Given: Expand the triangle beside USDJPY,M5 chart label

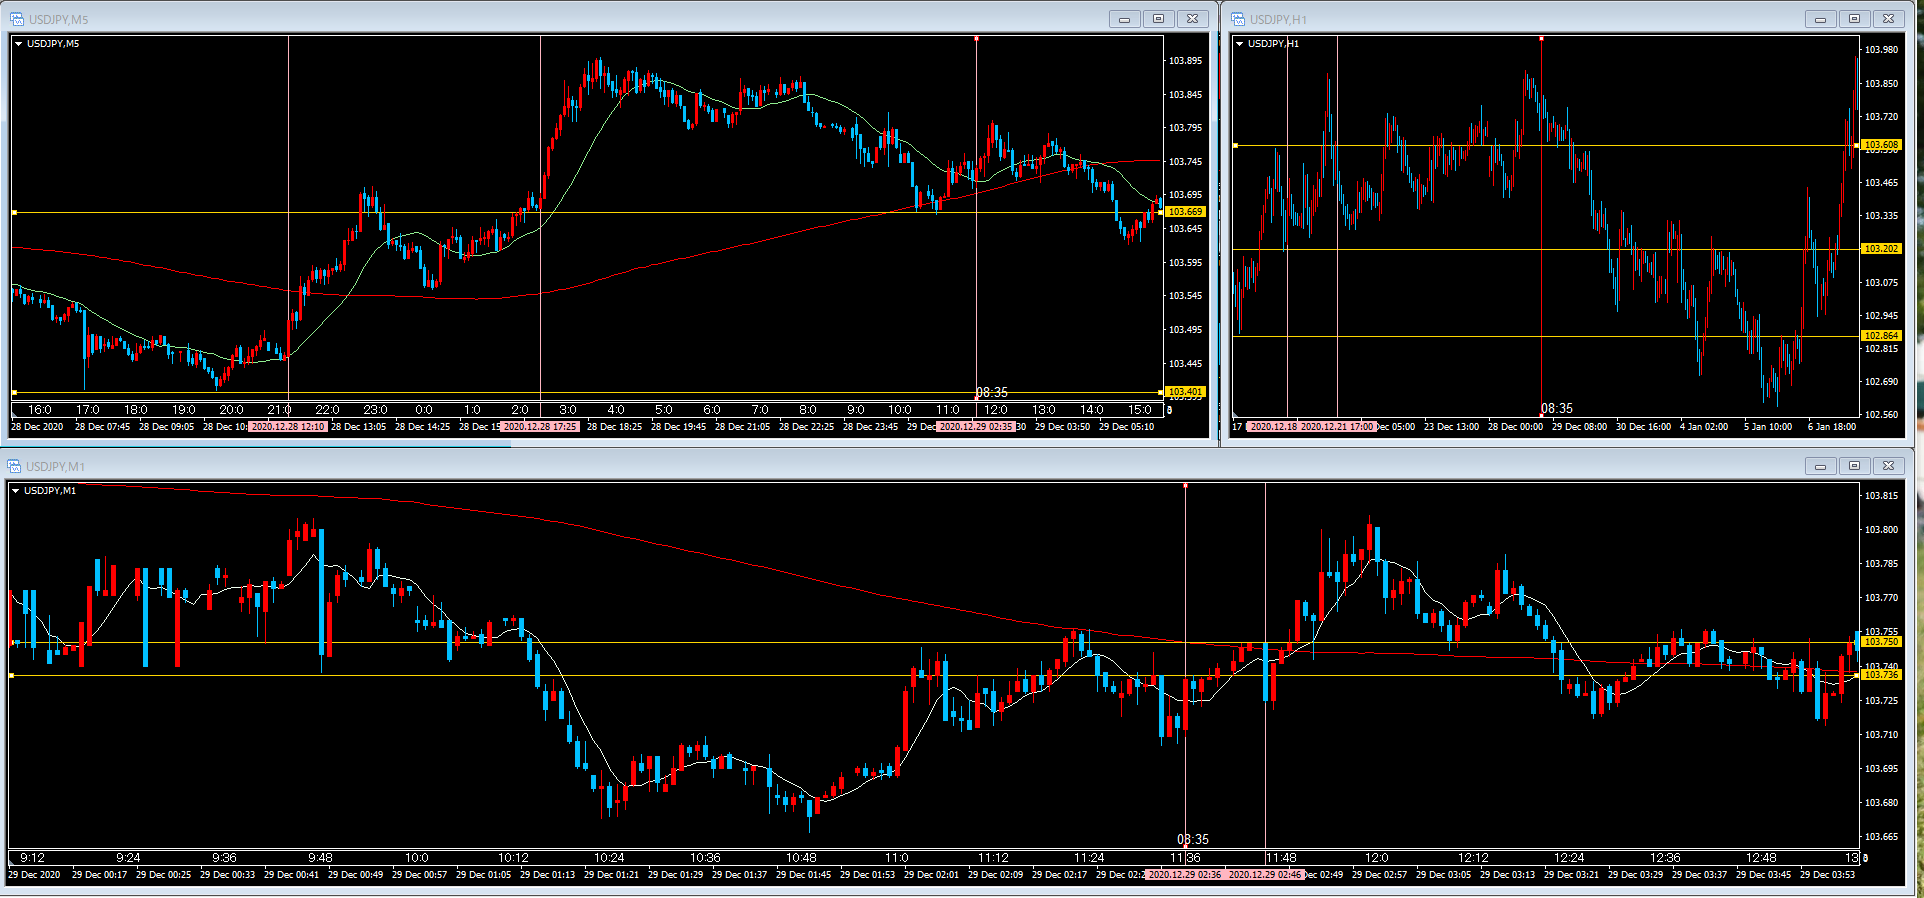Looking at the screenshot, I should point(18,44).
